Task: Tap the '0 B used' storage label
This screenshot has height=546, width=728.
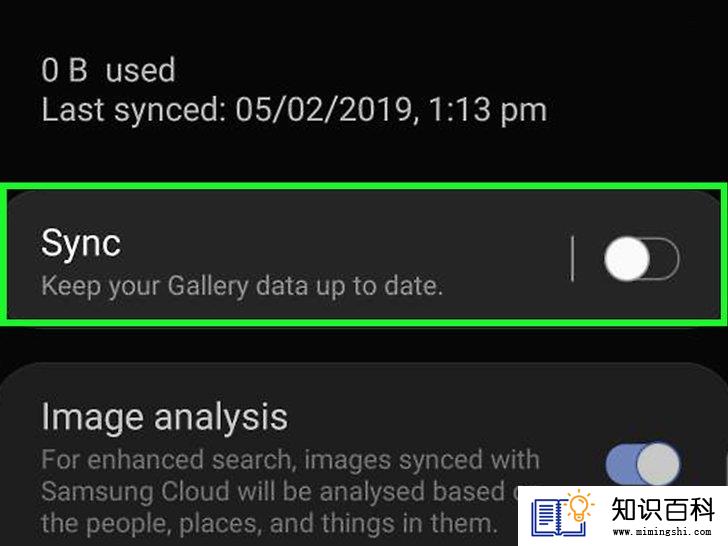Action: [108, 70]
